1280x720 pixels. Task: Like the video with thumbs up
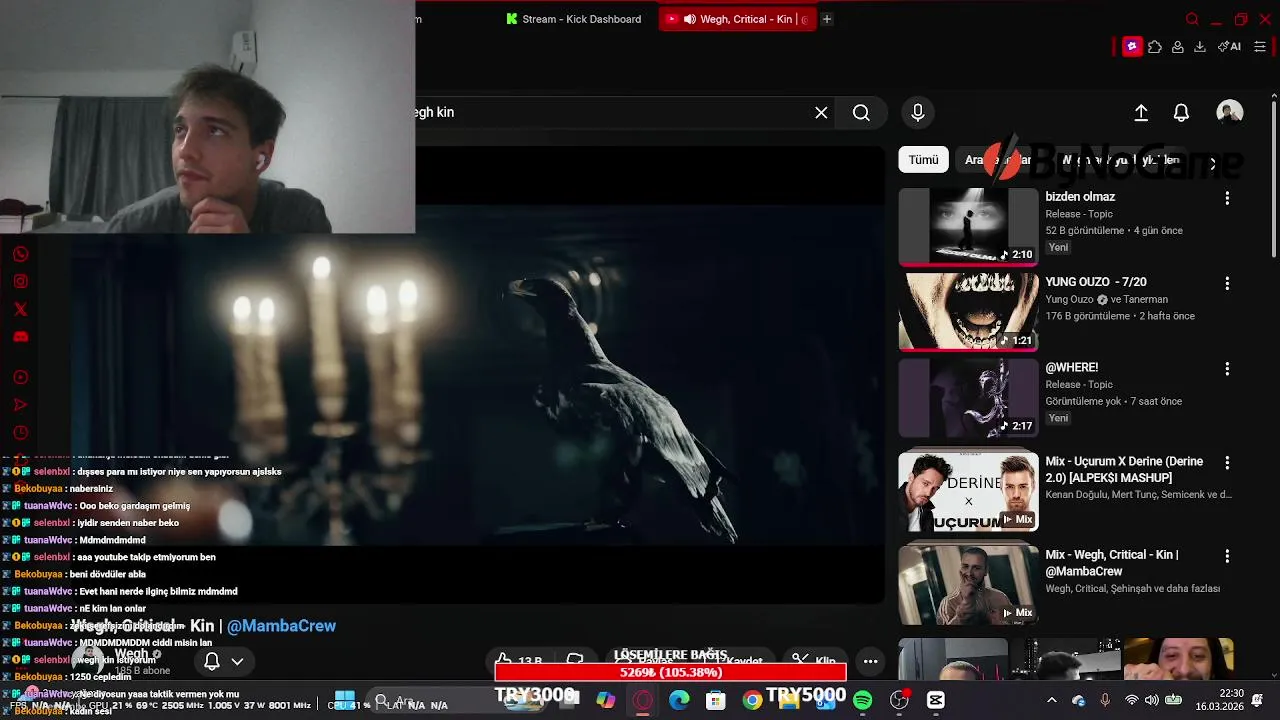click(504, 660)
